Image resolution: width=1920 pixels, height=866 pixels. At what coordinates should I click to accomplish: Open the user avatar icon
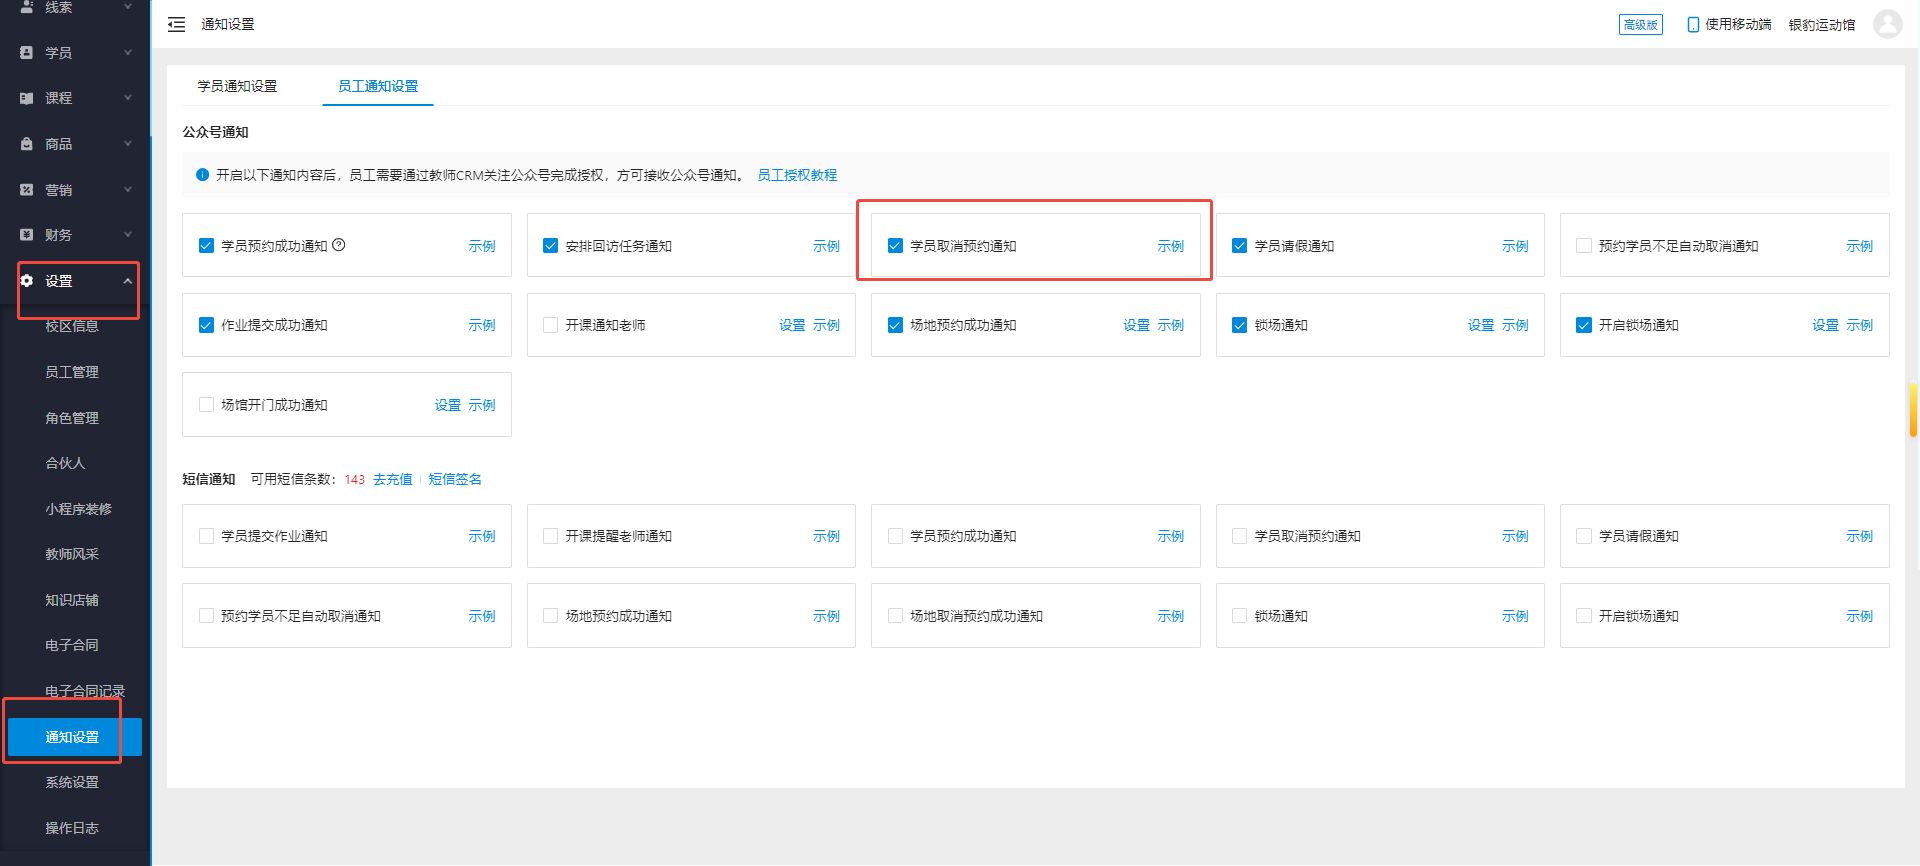click(1887, 24)
